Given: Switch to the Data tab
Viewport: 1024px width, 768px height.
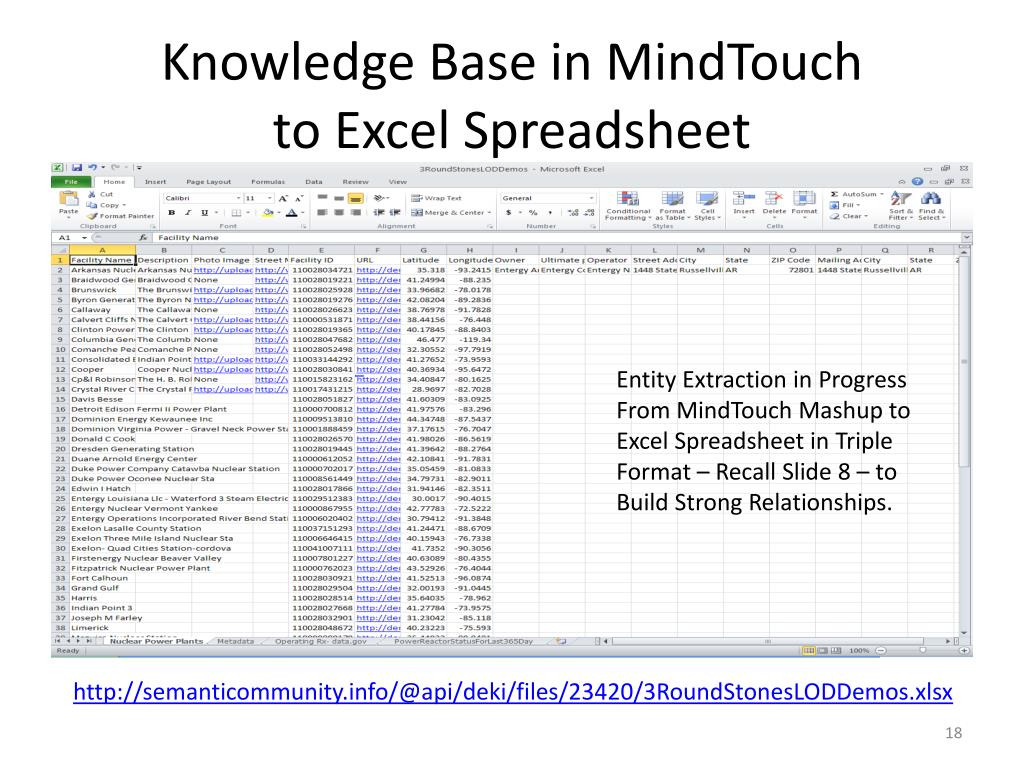Looking at the screenshot, I should click(313, 182).
